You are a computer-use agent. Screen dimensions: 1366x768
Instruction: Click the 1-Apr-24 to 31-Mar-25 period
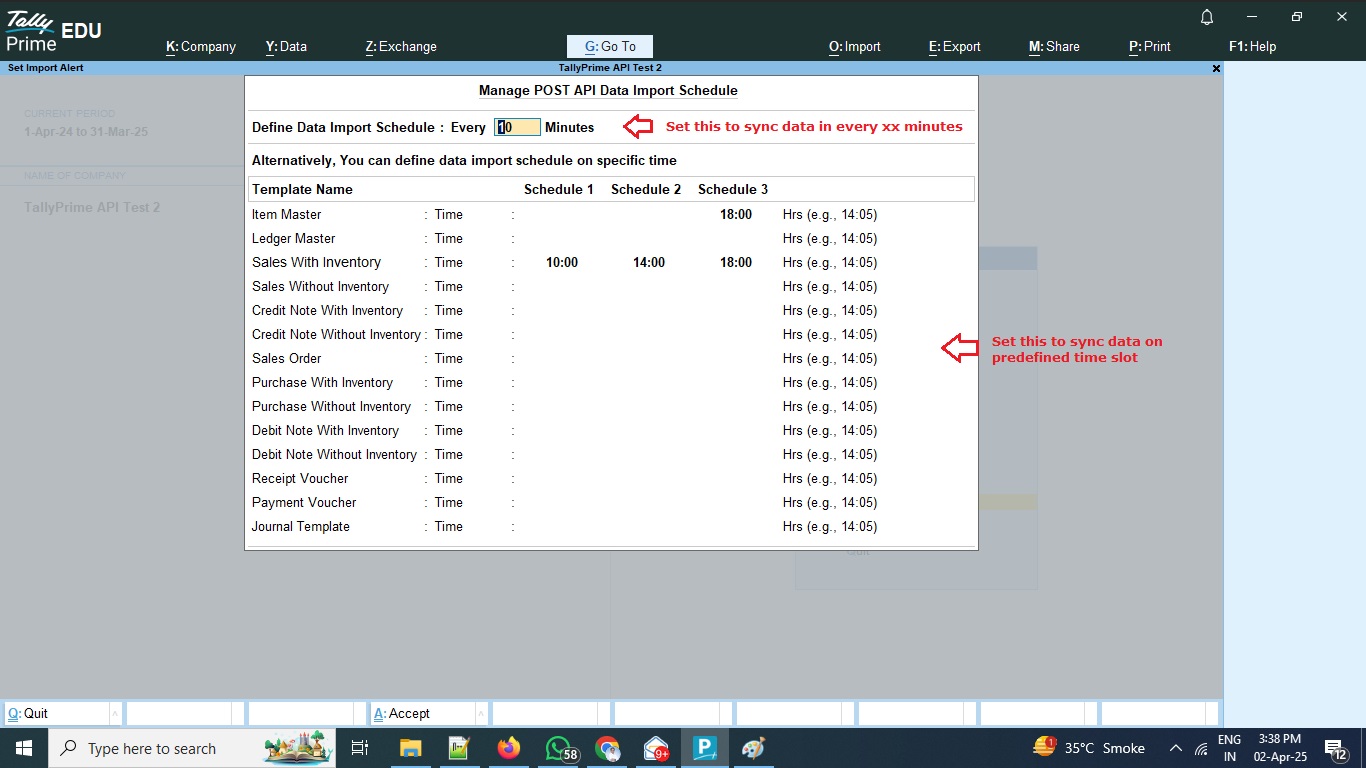tap(86, 131)
